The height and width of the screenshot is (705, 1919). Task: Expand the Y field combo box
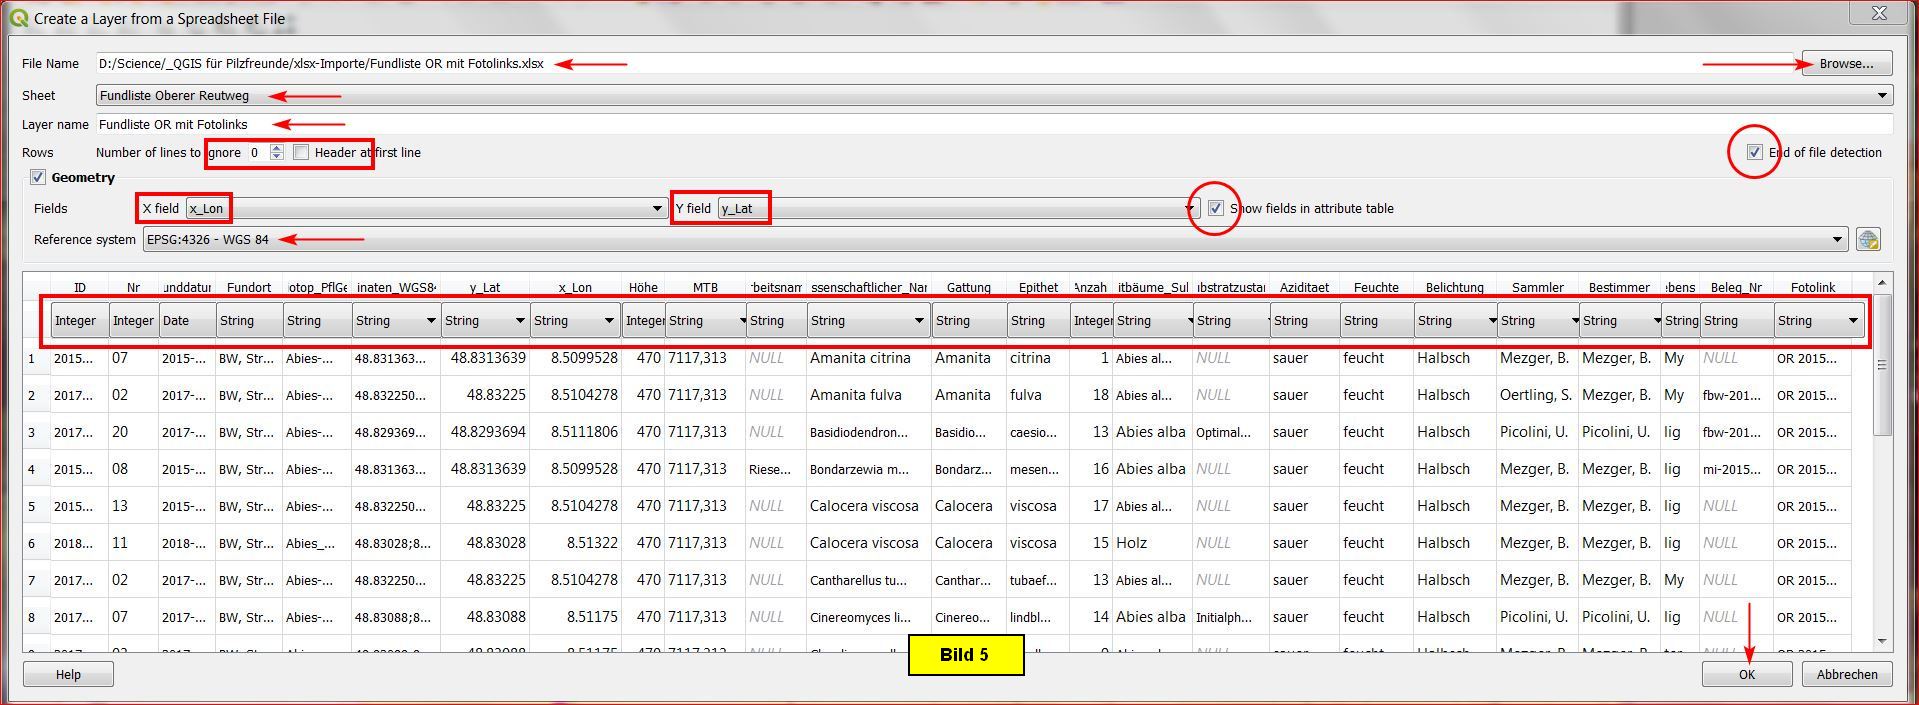tap(1190, 209)
